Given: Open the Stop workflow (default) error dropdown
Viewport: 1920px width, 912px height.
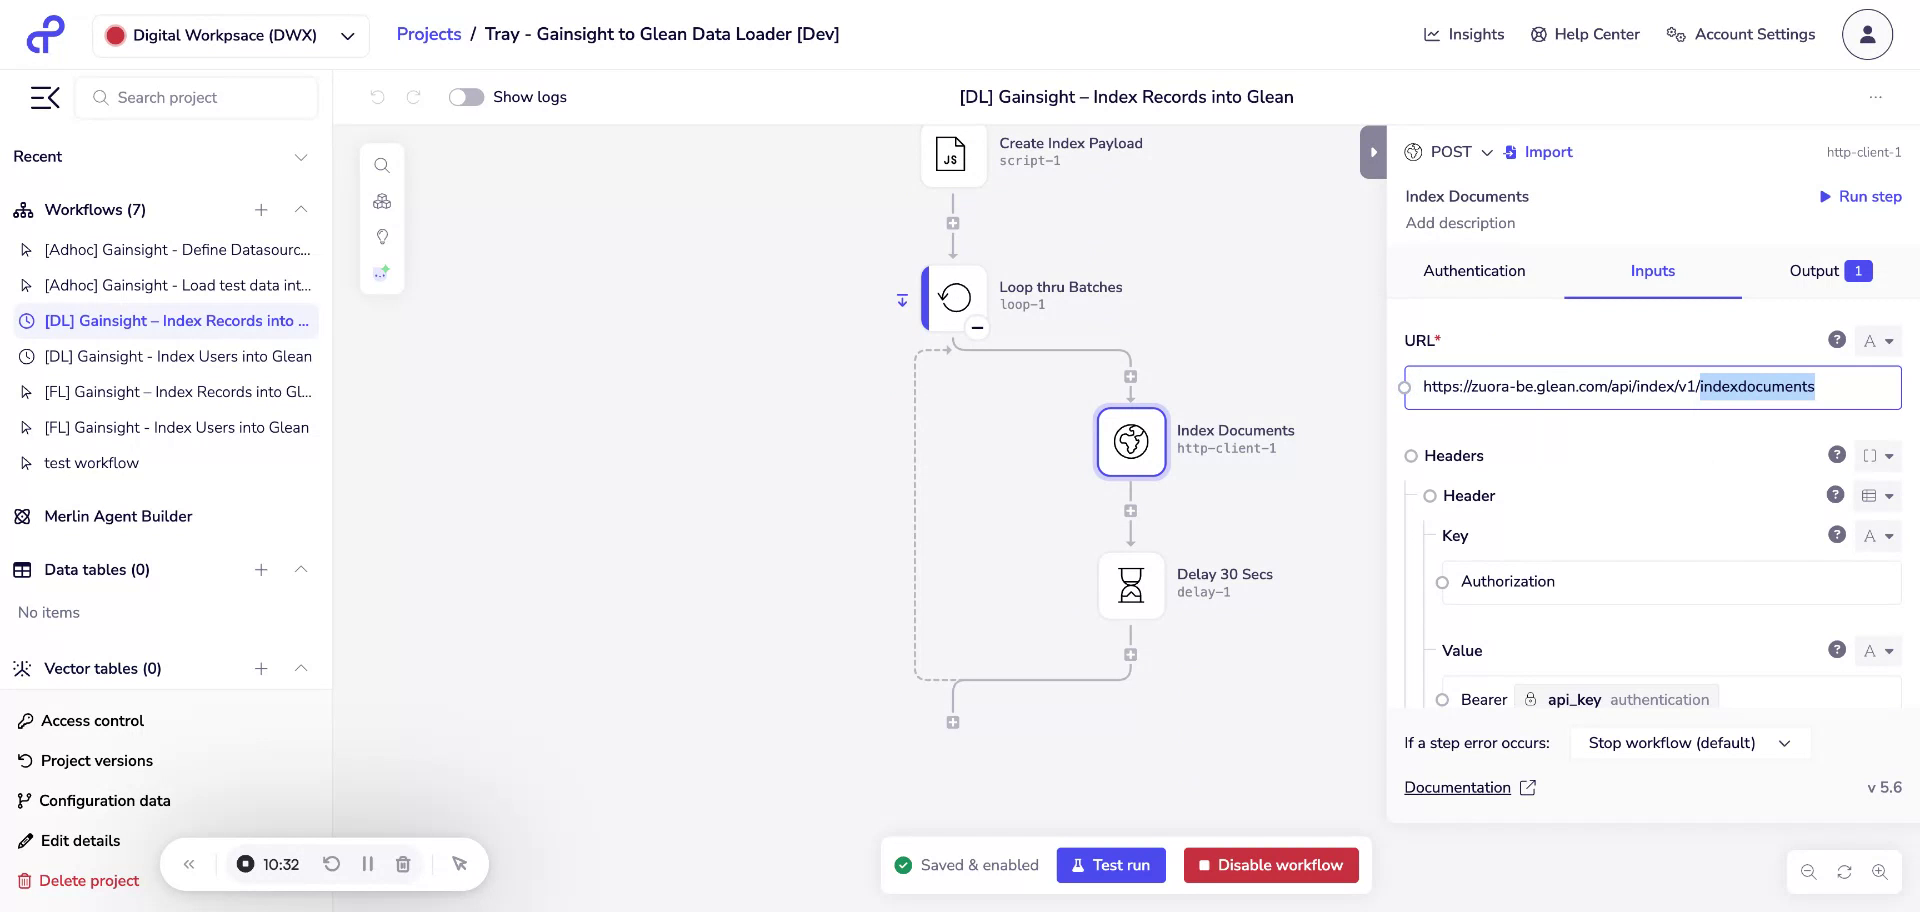Looking at the screenshot, I should tap(1689, 743).
